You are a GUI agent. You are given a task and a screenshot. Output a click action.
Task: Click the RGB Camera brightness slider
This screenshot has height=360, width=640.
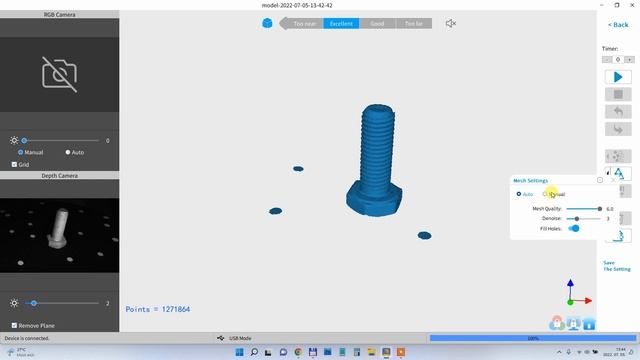pyautogui.click(x=60, y=140)
